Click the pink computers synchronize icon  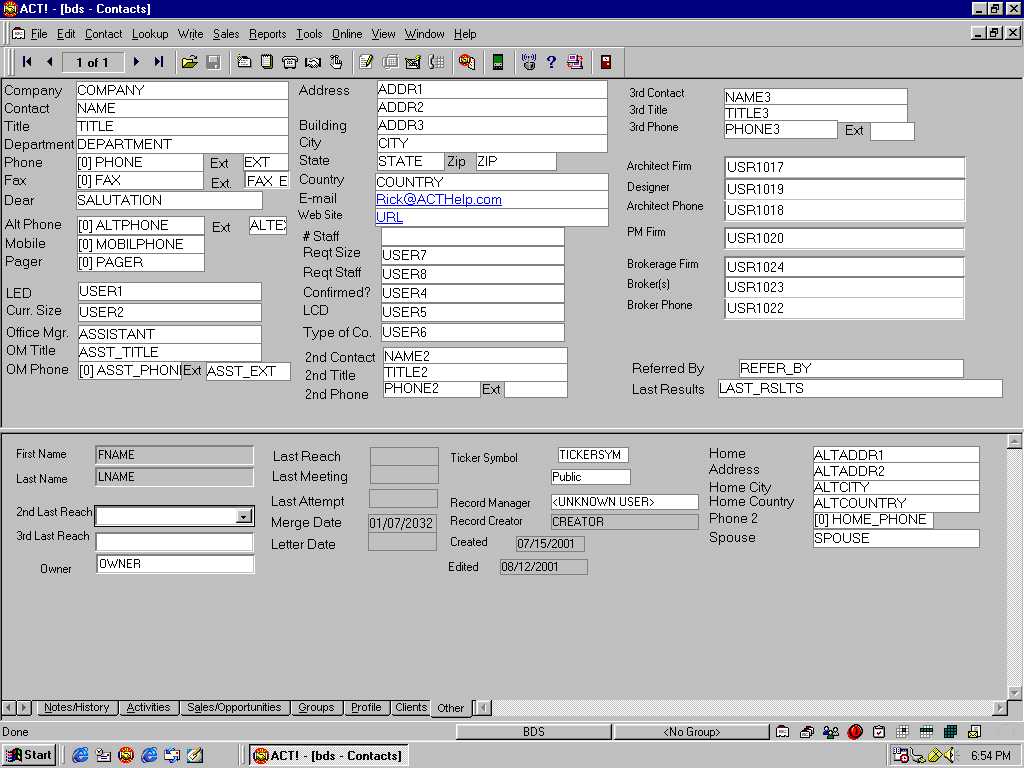pyautogui.click(x=575, y=62)
